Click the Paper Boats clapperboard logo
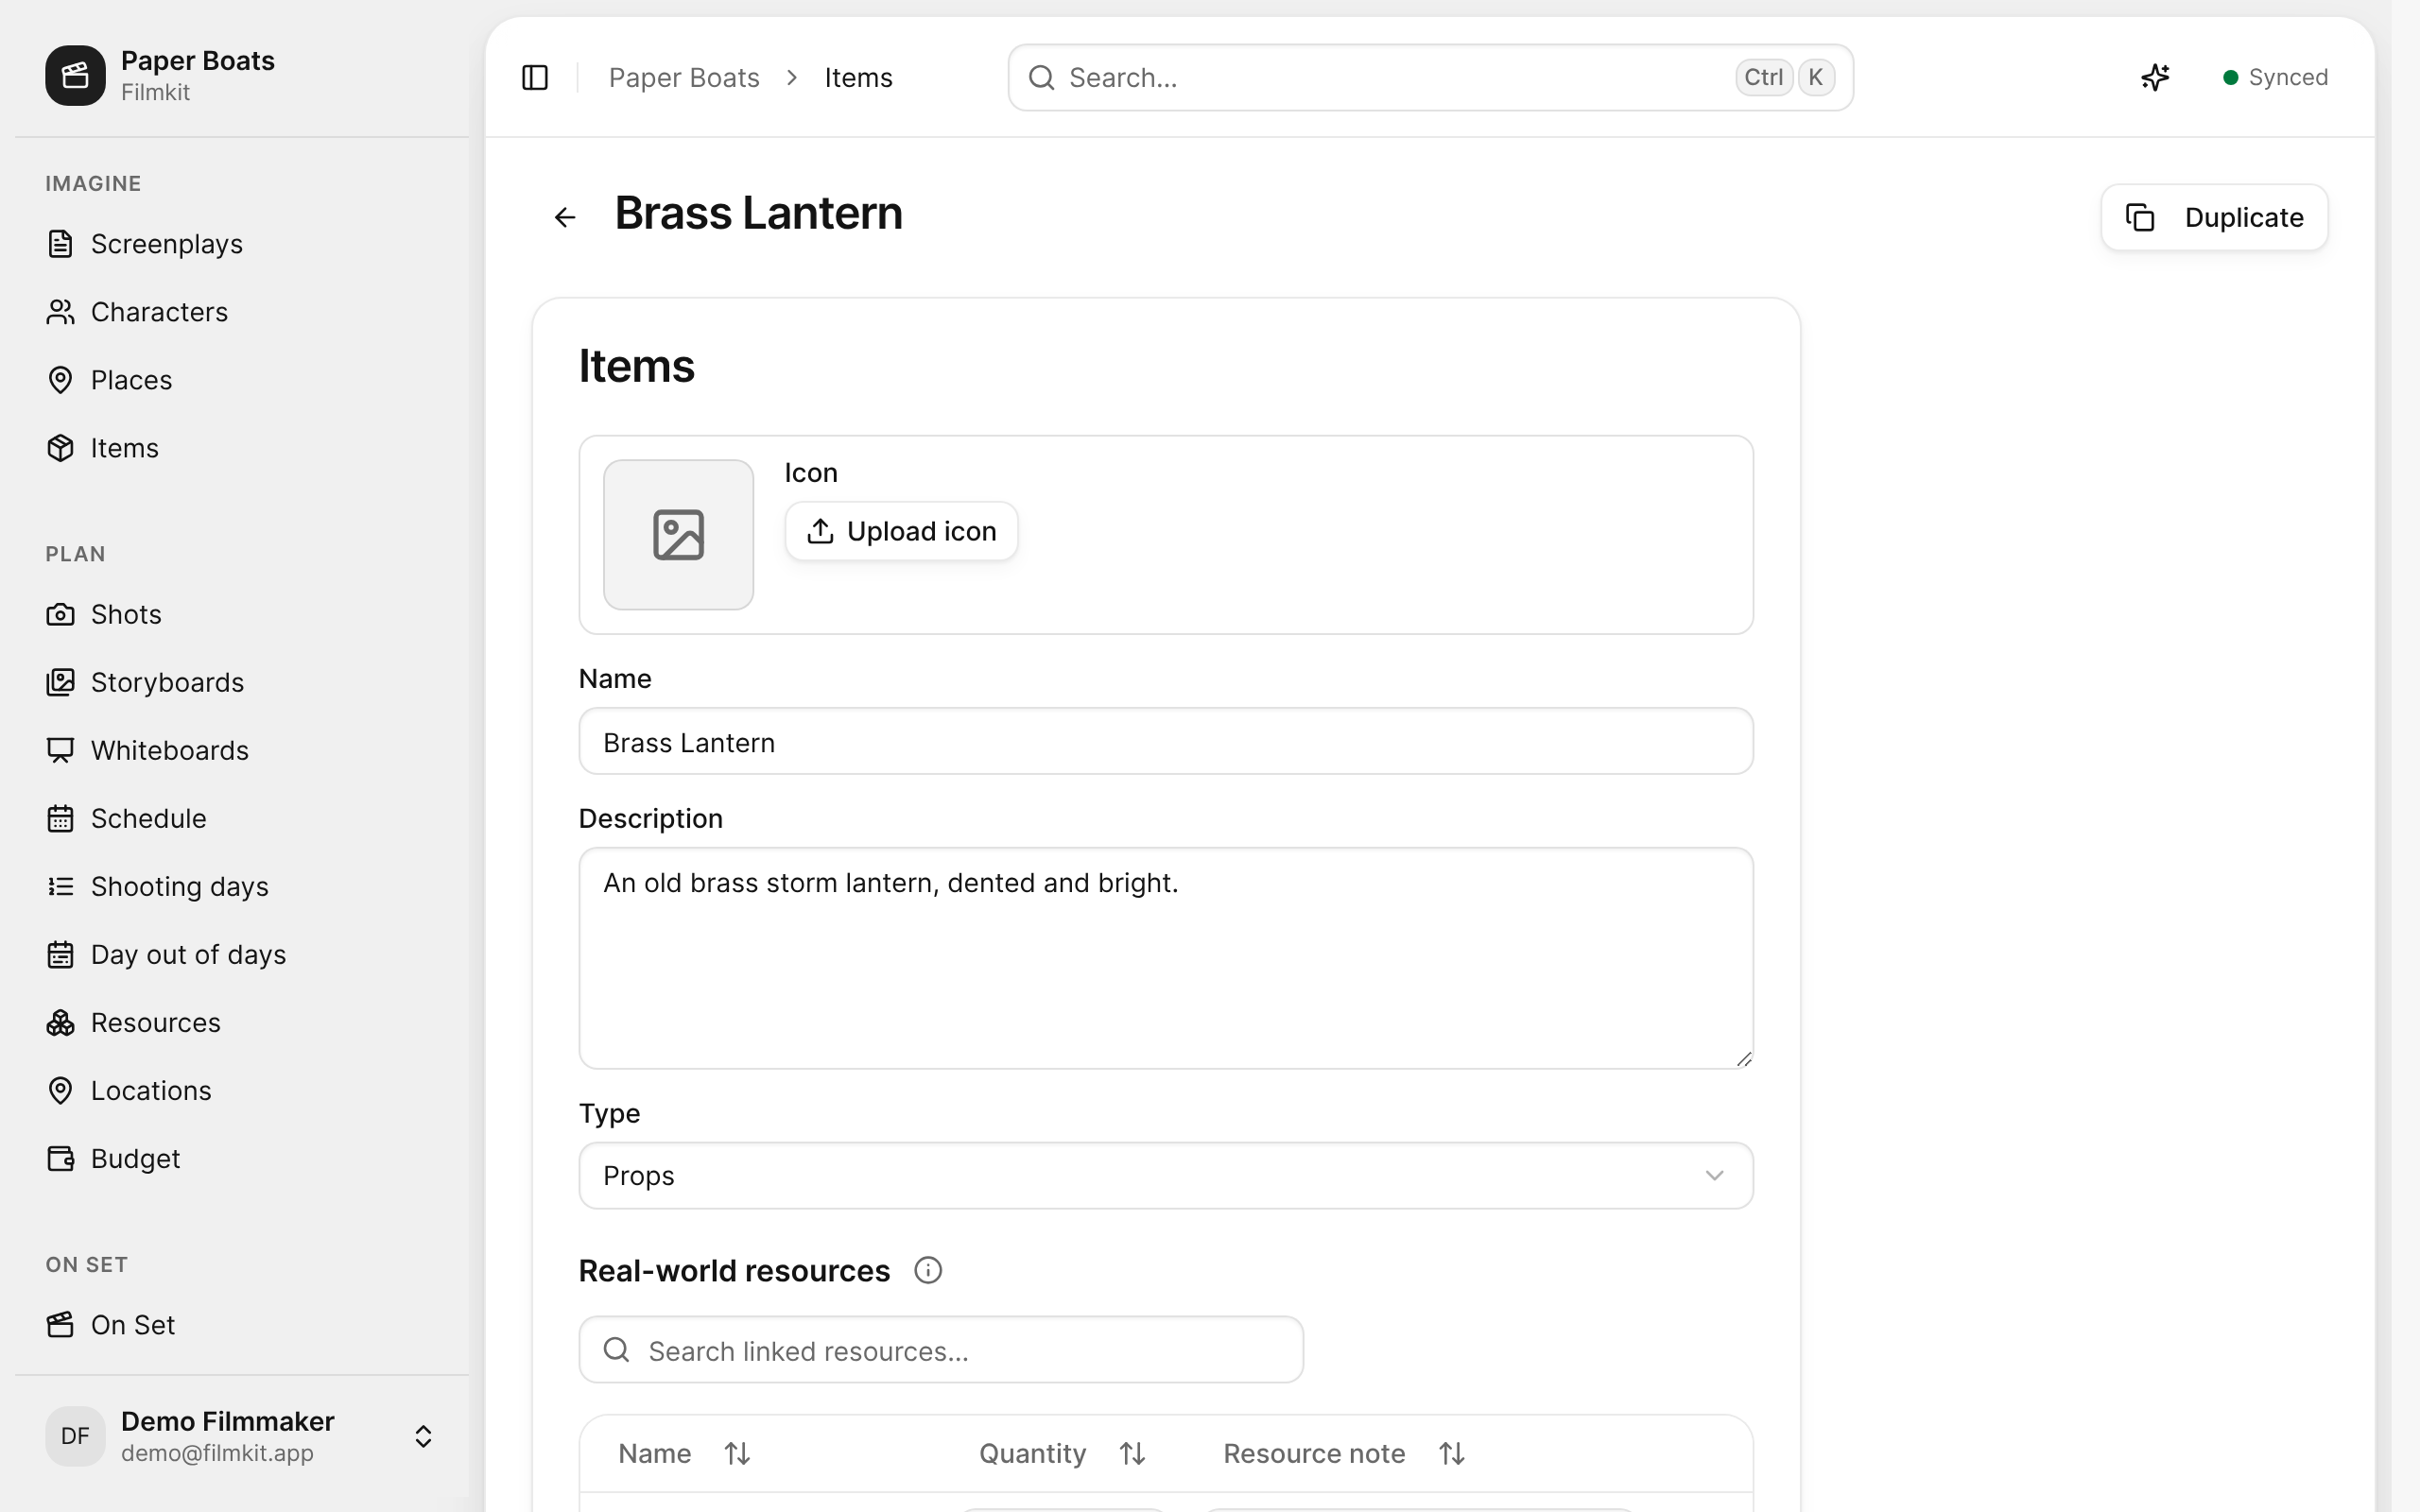2420x1512 pixels. point(75,75)
